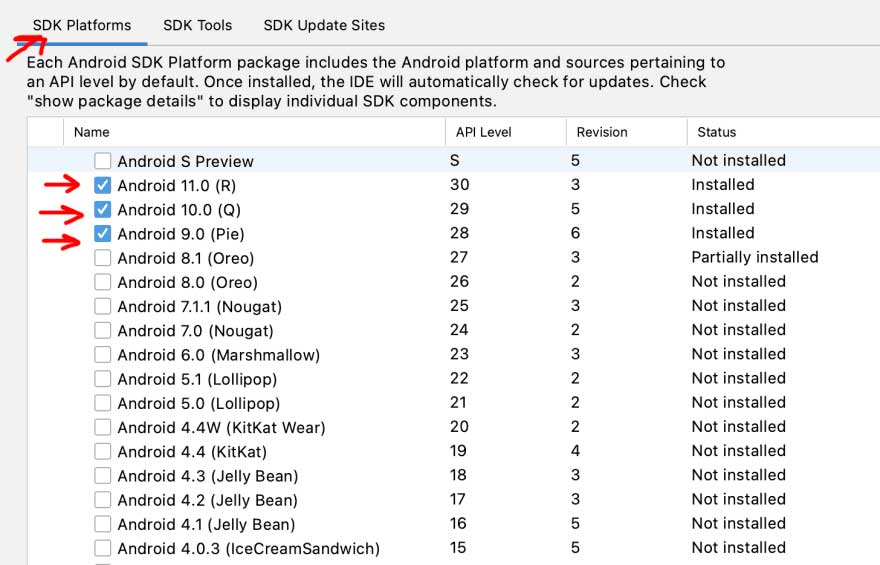Uncheck Android 11.0 (R) checkbox
Image resolution: width=880 pixels, height=565 pixels.
(103, 185)
